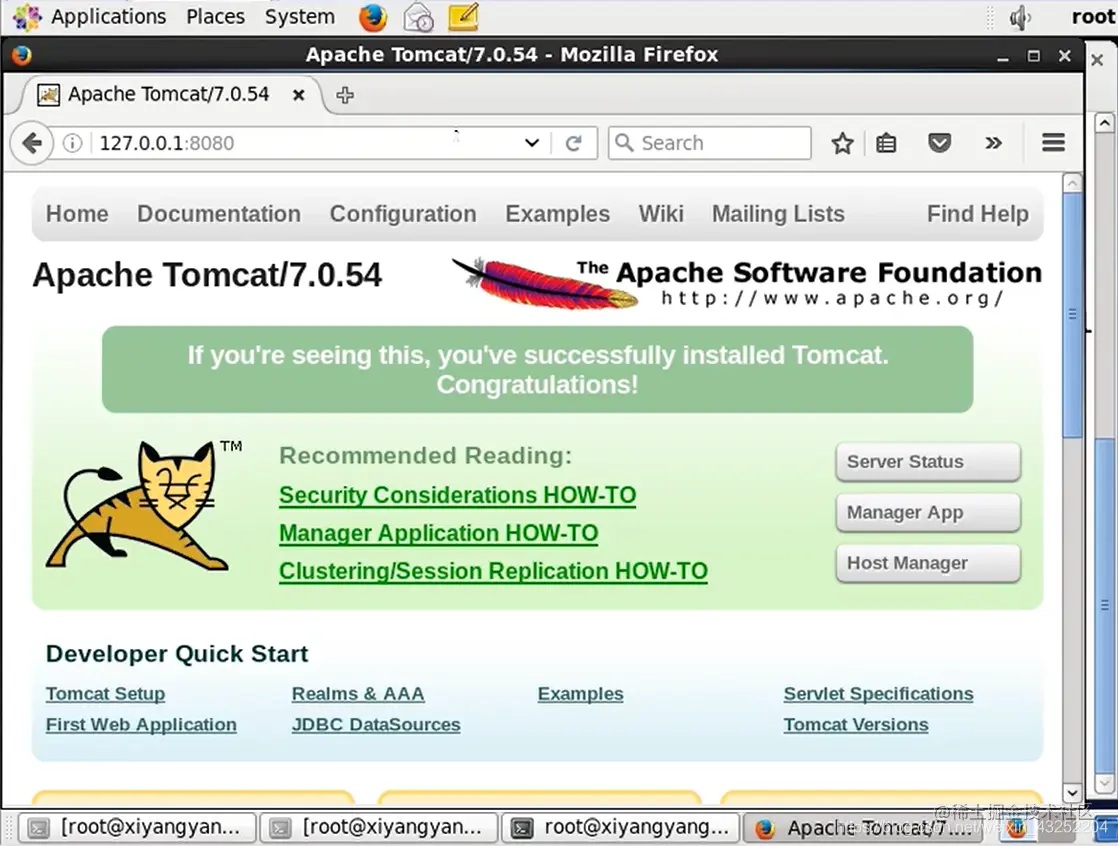Click the Search input field
Screen dimensions: 1118x846
709,143
